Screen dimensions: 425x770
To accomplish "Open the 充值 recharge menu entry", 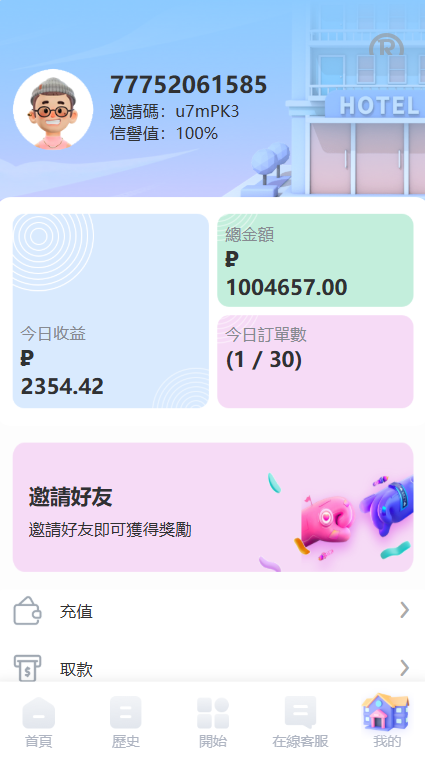I will click(212, 611).
